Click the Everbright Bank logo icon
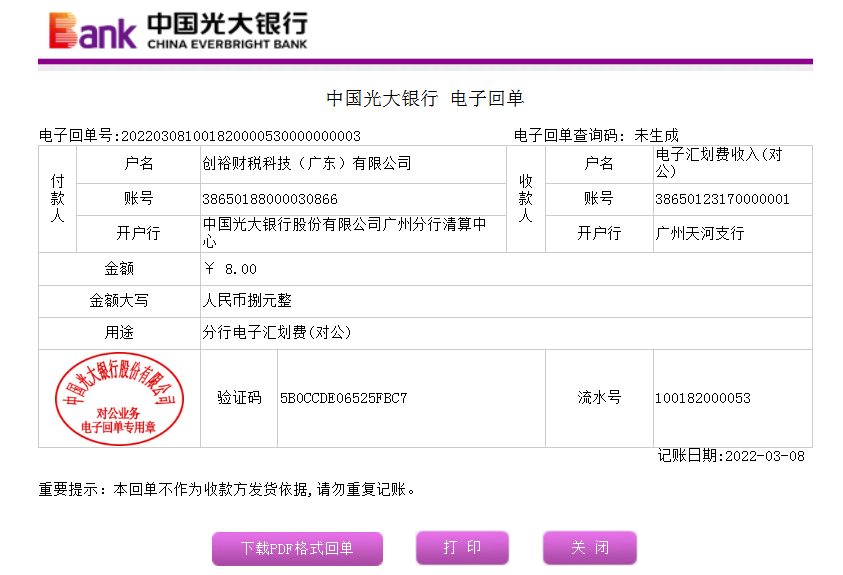The width and height of the screenshot is (843, 575). (92, 31)
